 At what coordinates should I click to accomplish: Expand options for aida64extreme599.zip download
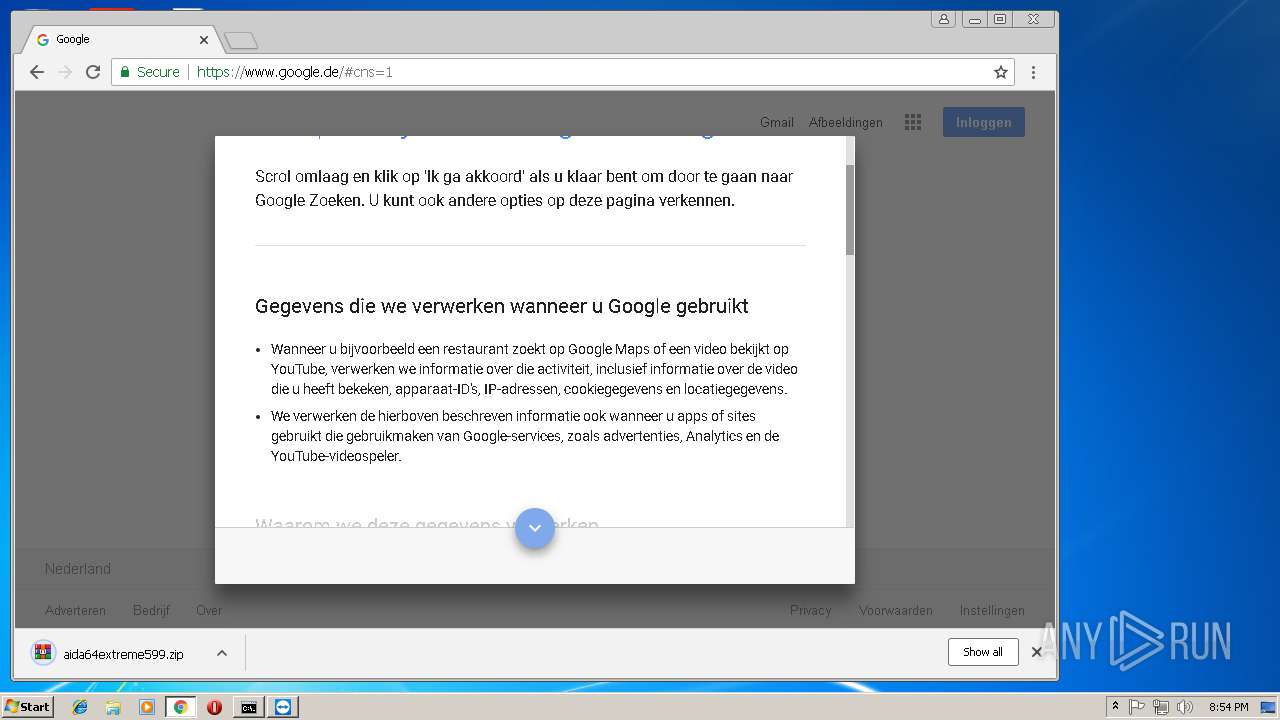[x=222, y=653]
